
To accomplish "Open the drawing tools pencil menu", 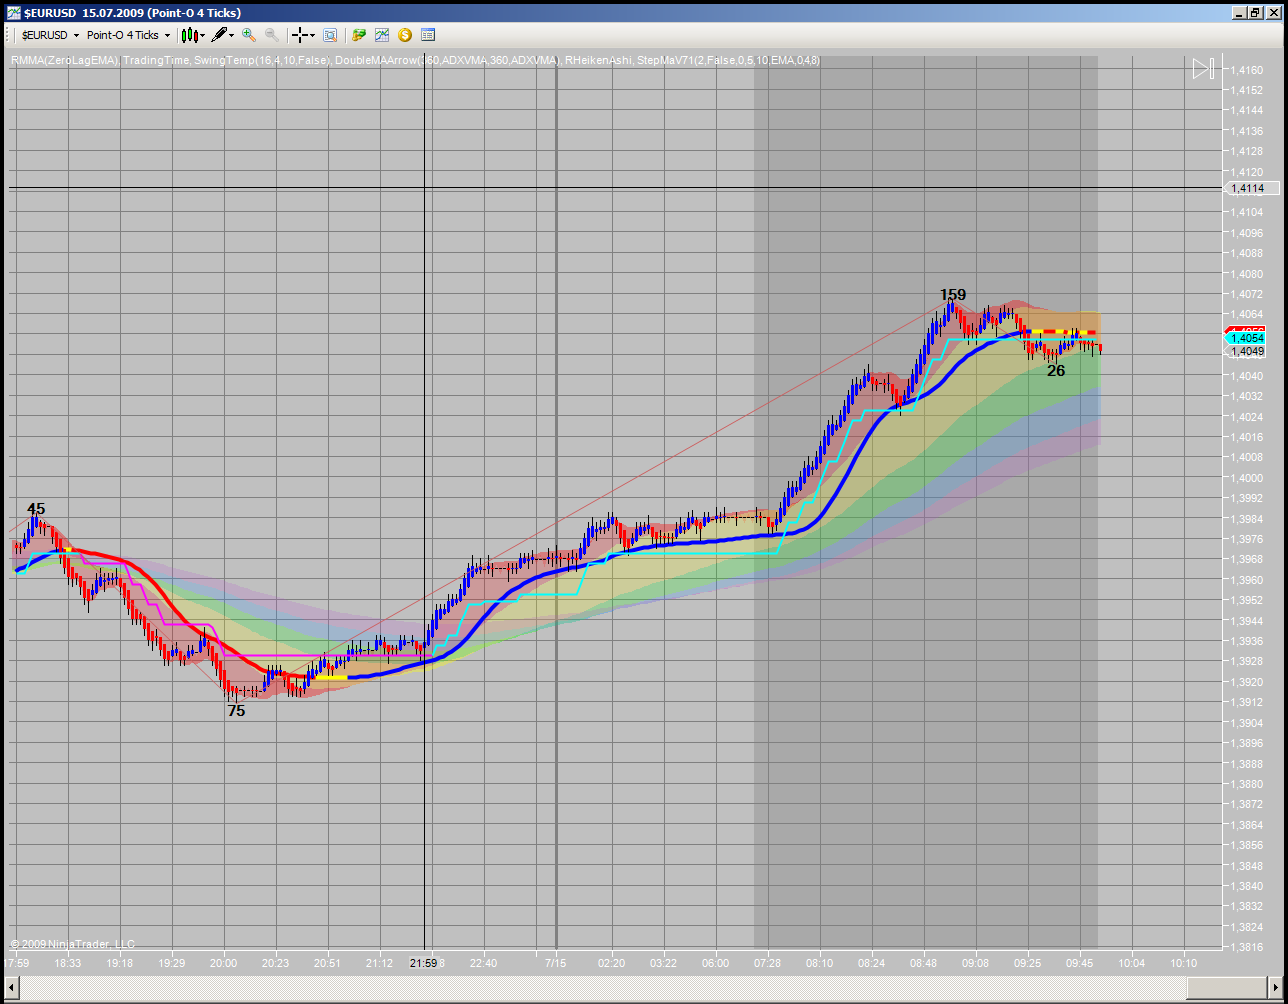I will 222,35.
